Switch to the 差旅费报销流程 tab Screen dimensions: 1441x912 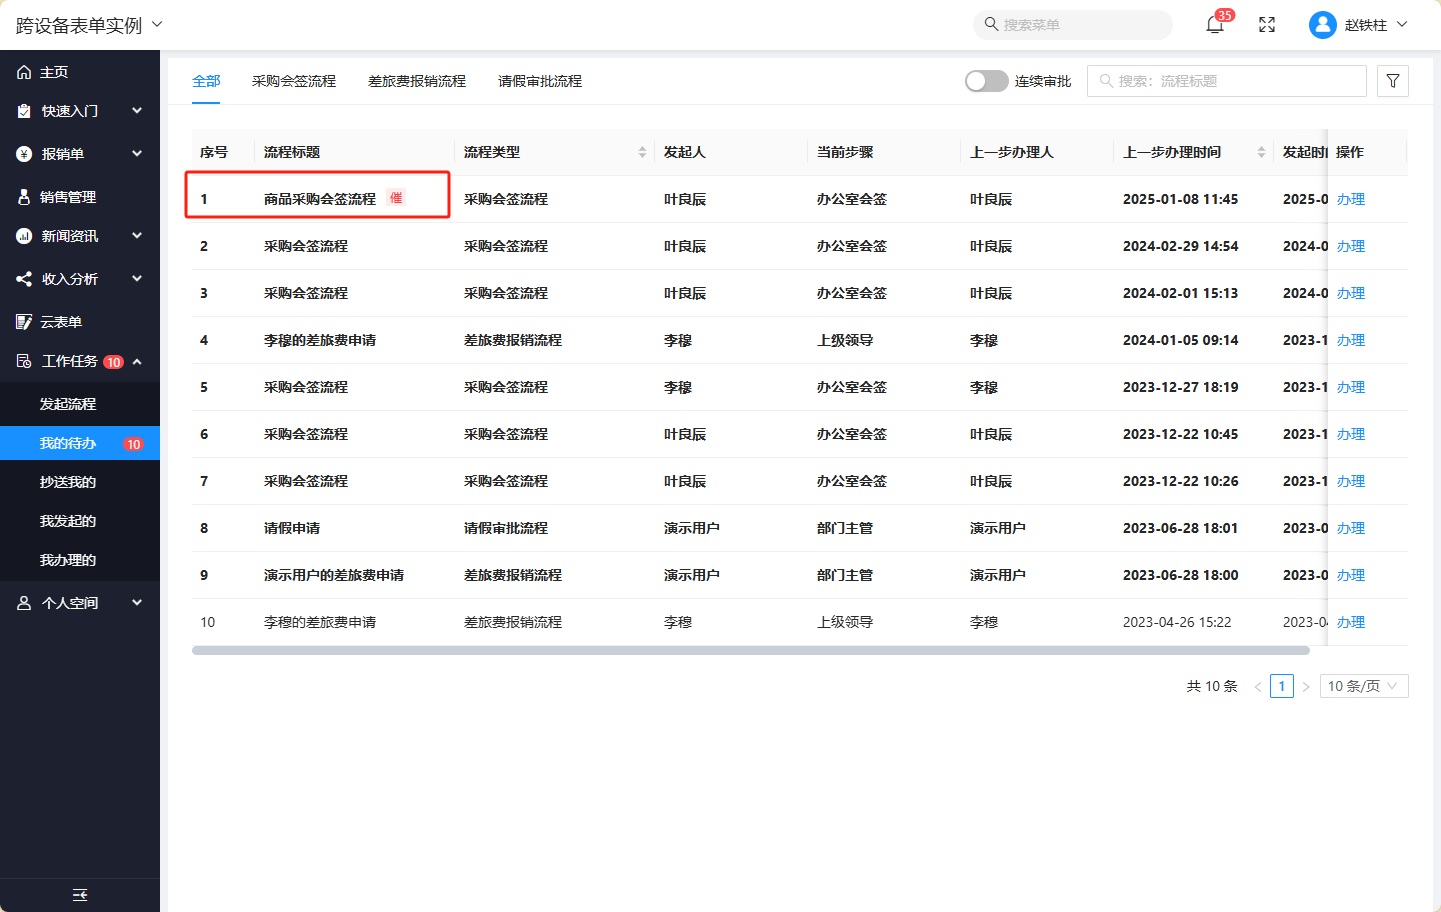417,81
